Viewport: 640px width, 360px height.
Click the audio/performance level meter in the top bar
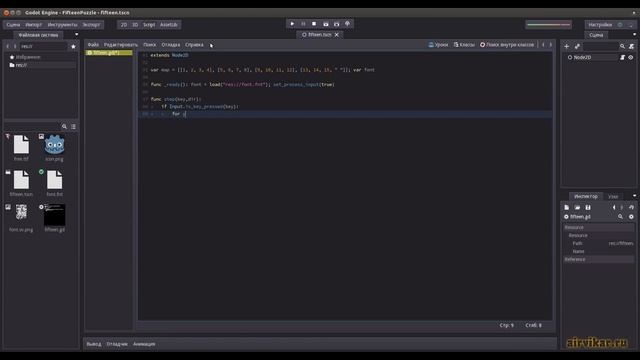pyautogui.click(x=549, y=24)
